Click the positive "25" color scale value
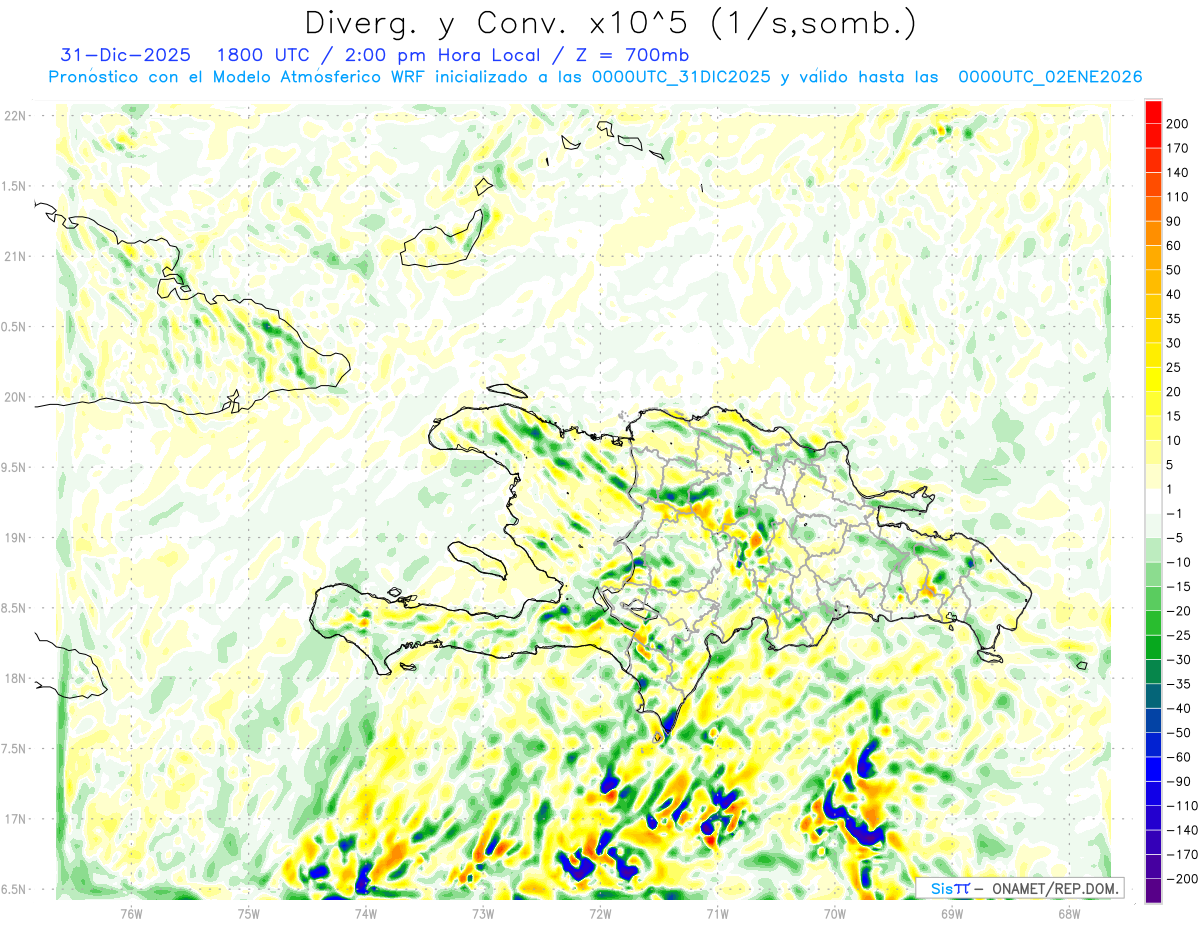 coord(1174,368)
